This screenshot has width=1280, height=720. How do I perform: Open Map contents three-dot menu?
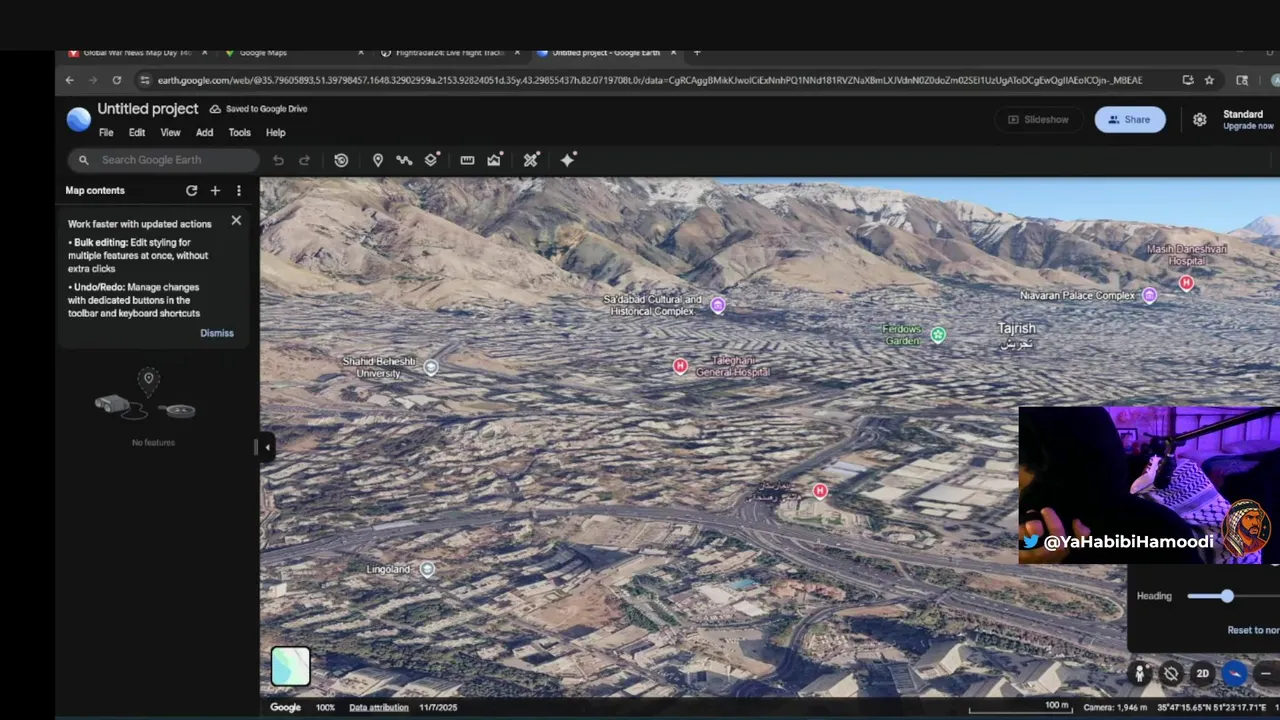click(238, 191)
